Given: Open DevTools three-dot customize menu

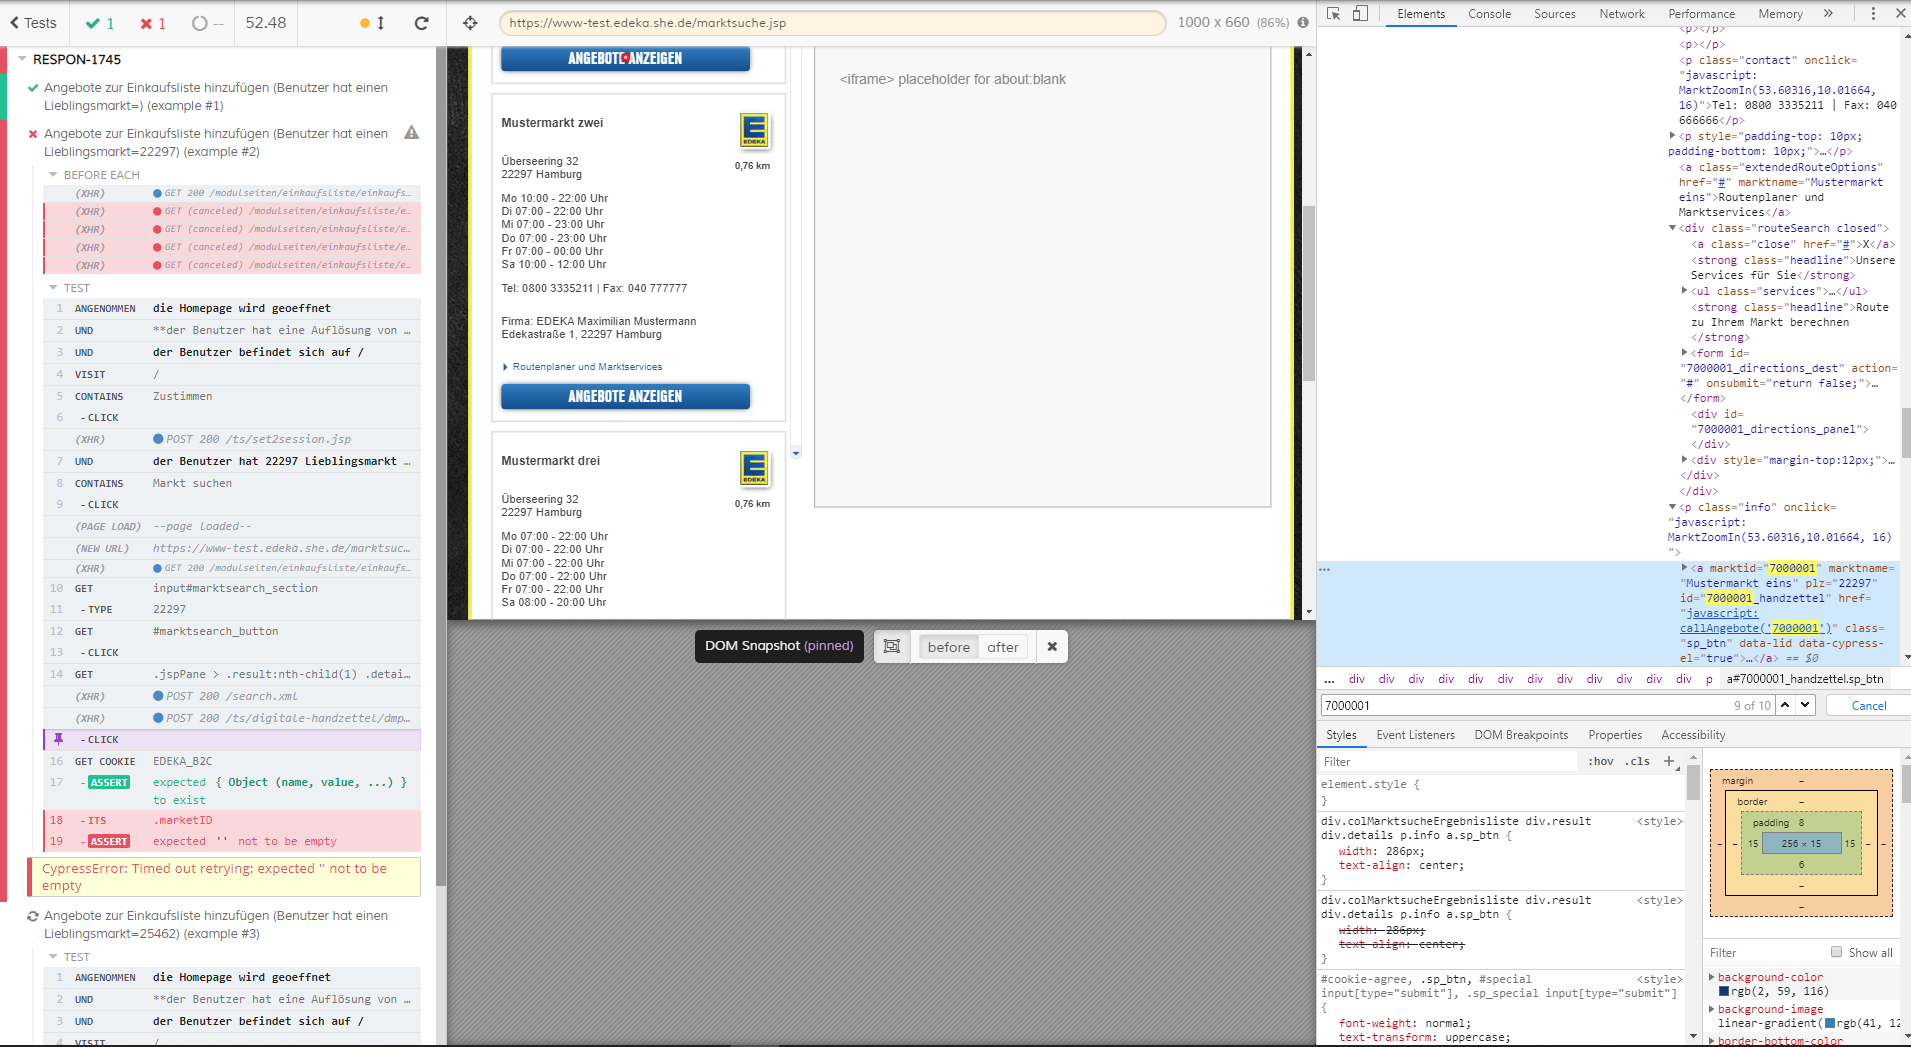Looking at the screenshot, I should [x=1873, y=14].
